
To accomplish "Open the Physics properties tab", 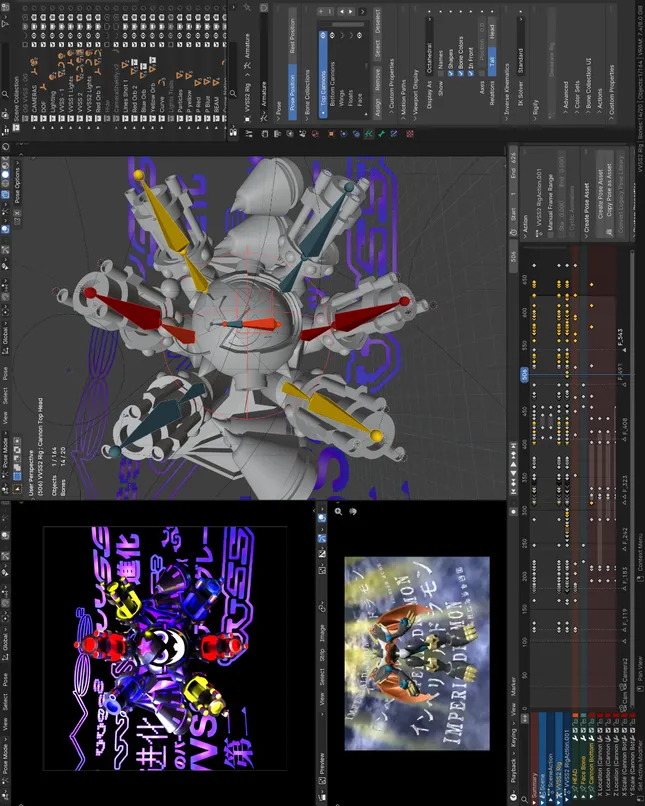I will [344, 134].
